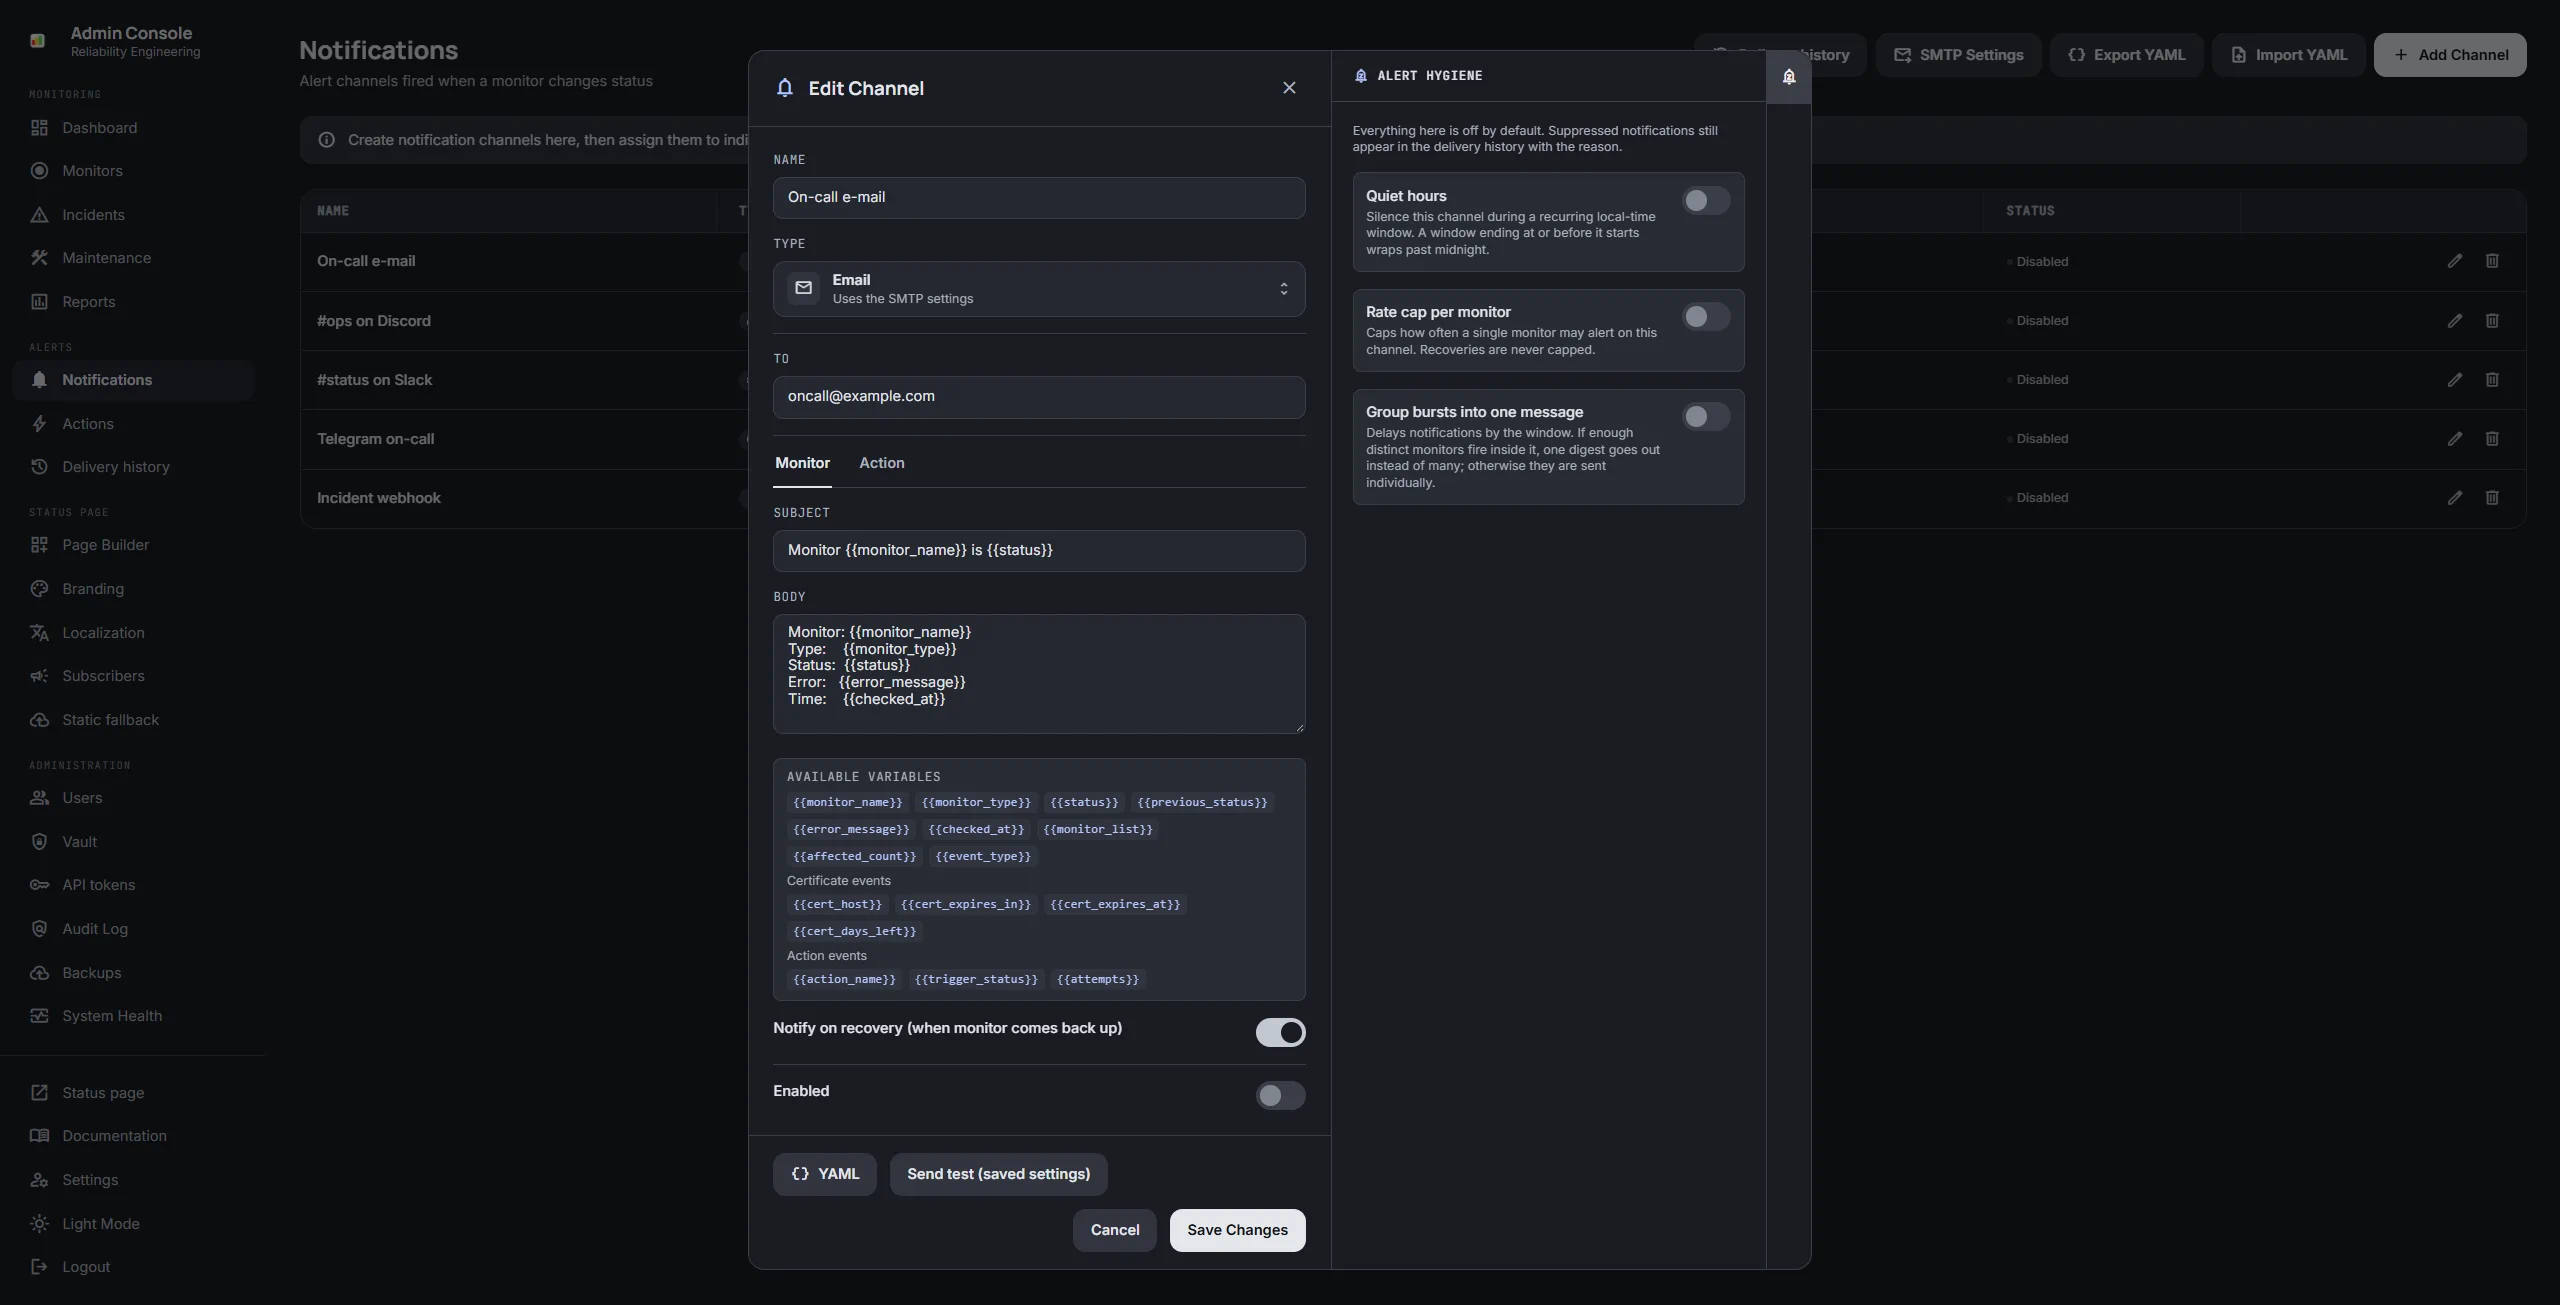Go to Incidents warning icon

39,215
